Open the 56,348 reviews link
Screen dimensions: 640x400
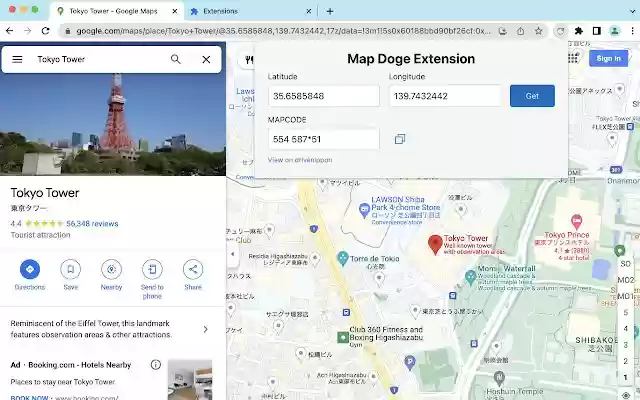92,224
